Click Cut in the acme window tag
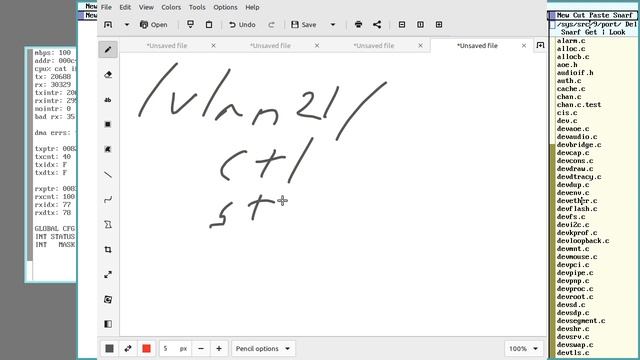The height and width of the screenshot is (360, 640). pyautogui.click(x=579, y=15)
